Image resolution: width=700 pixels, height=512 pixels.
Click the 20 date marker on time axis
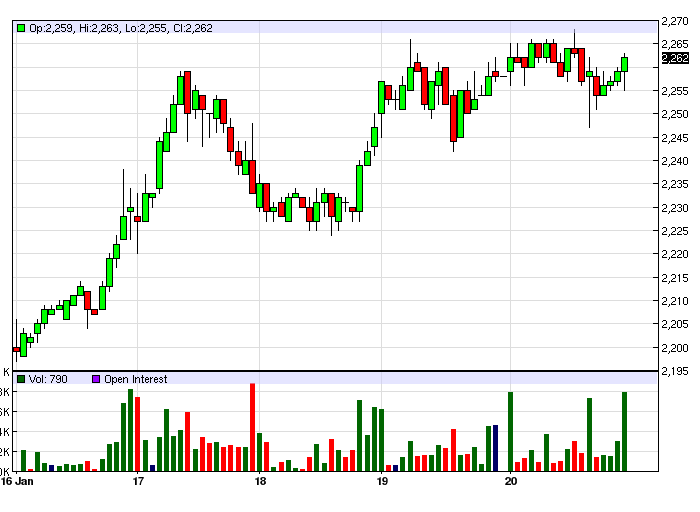point(510,482)
